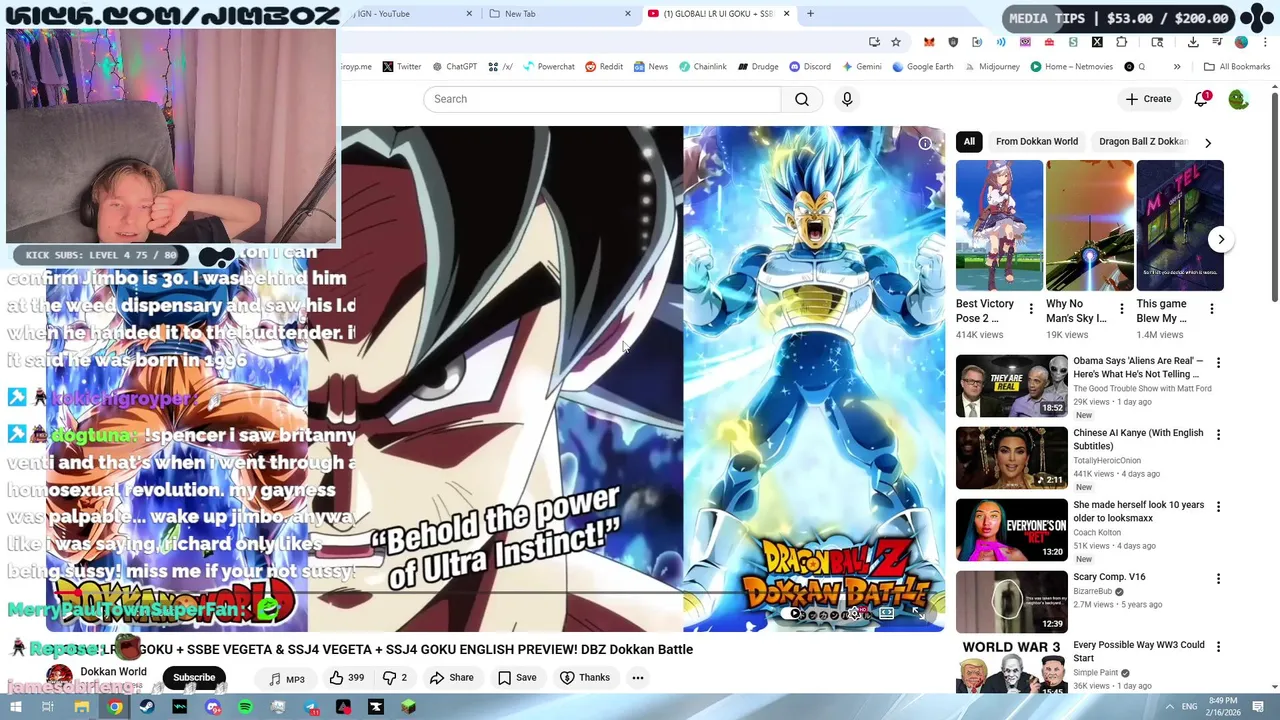The height and width of the screenshot is (720, 1280).
Task: Open Windows Start menu
Action: tap(16, 707)
